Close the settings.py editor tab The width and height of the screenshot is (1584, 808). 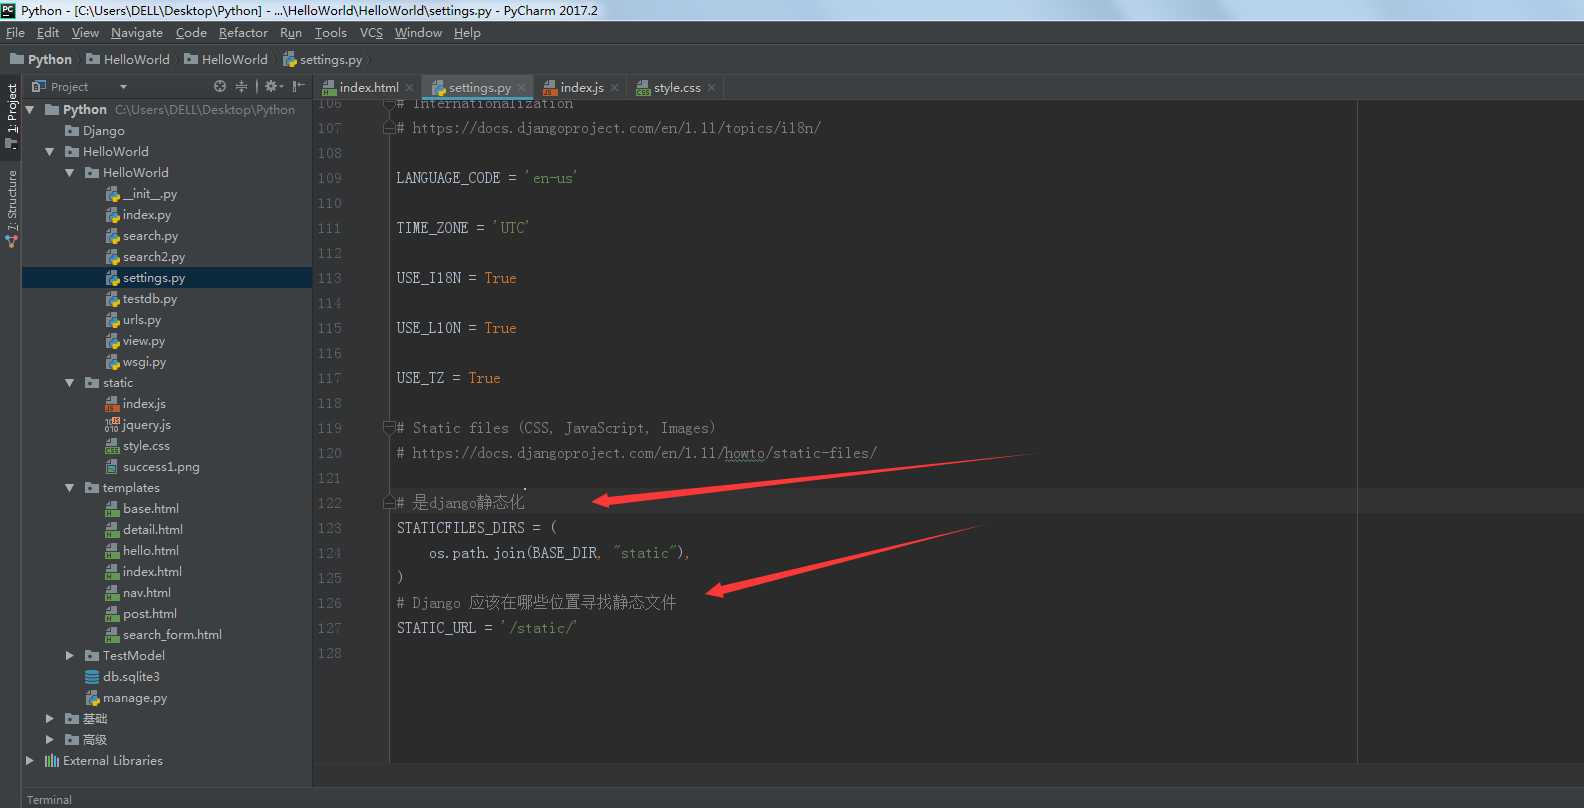[521, 88]
